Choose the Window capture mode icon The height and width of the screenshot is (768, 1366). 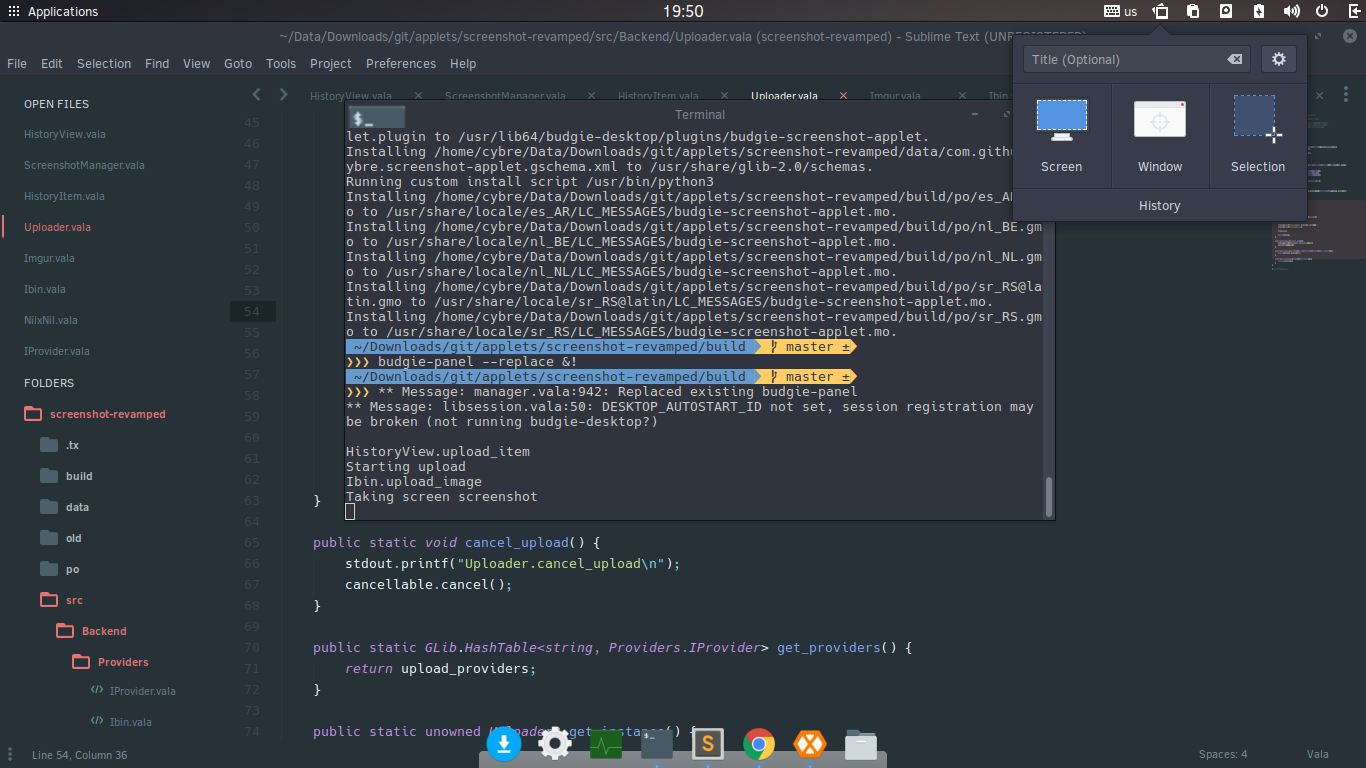[1160, 119]
